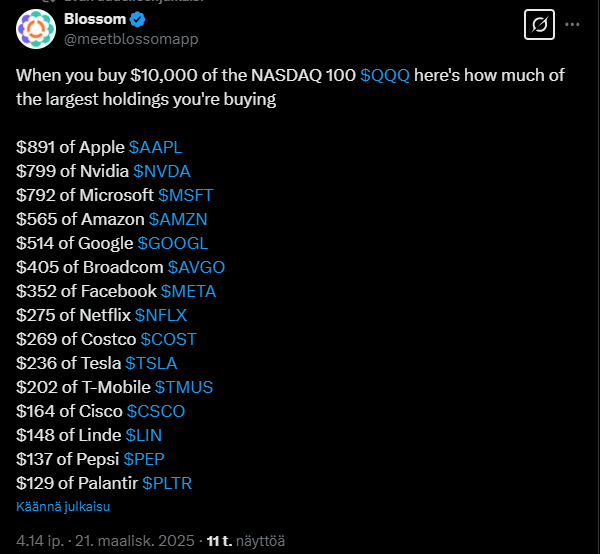Open the $AAPL cashtag
The image size is (600, 554).
click(x=155, y=147)
